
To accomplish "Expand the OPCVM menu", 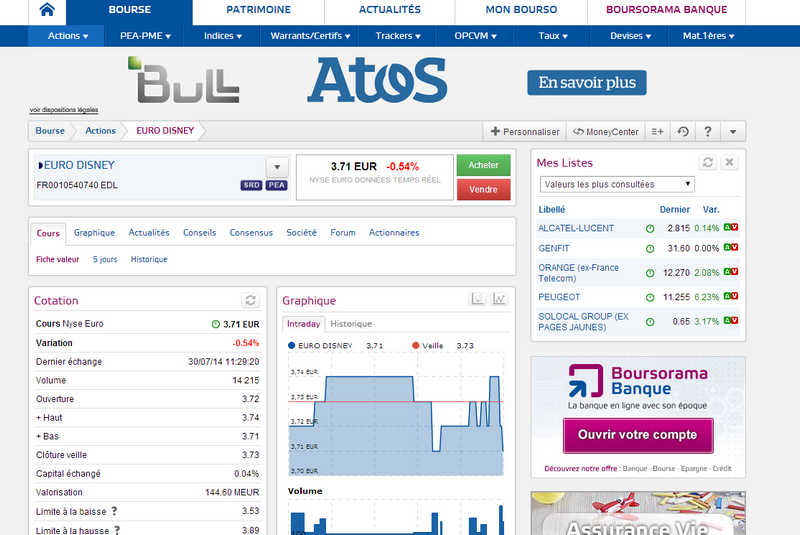I will click(475, 36).
